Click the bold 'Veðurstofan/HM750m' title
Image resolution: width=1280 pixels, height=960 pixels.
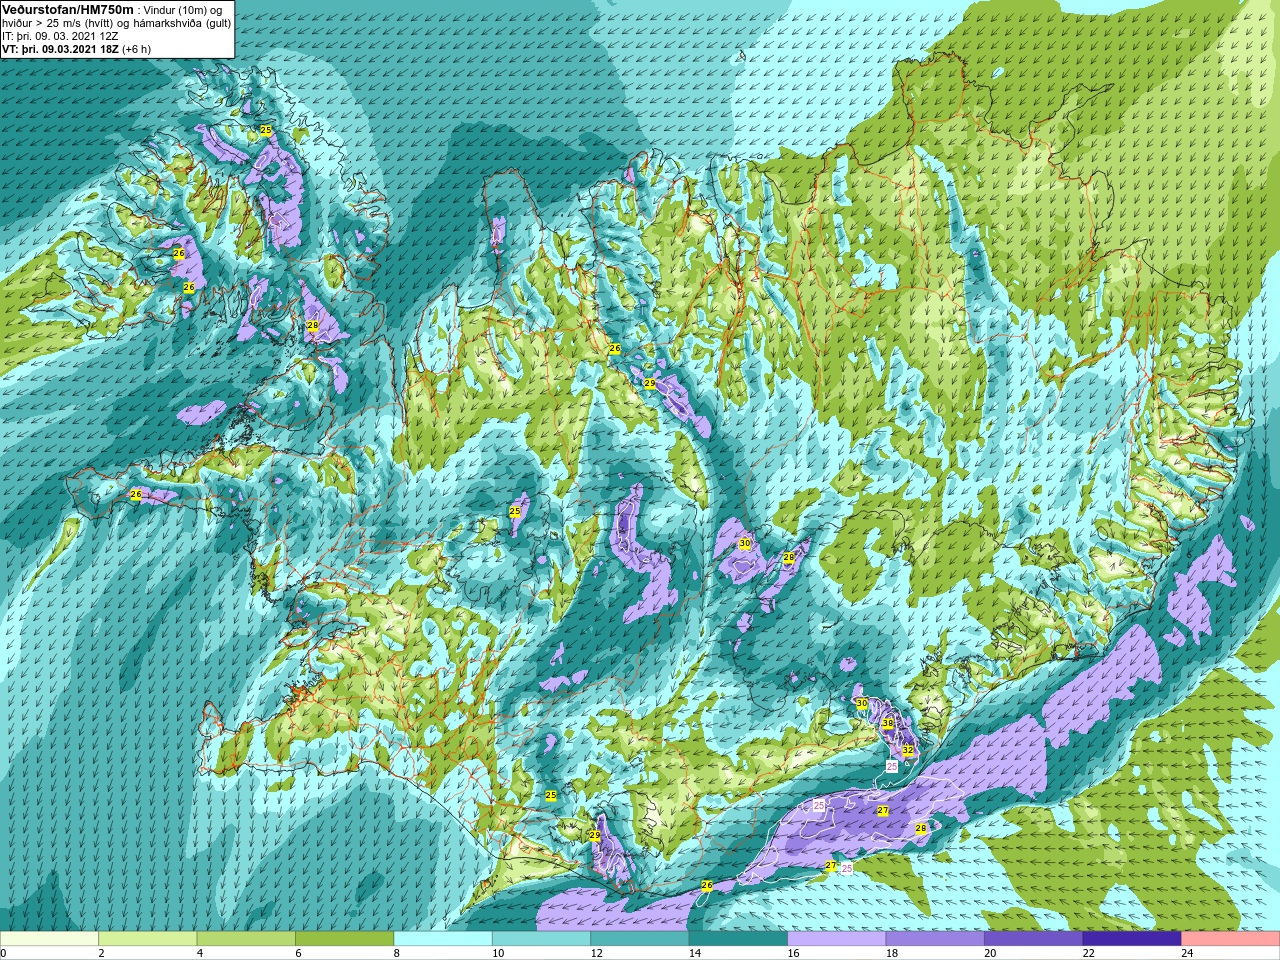coord(67,9)
